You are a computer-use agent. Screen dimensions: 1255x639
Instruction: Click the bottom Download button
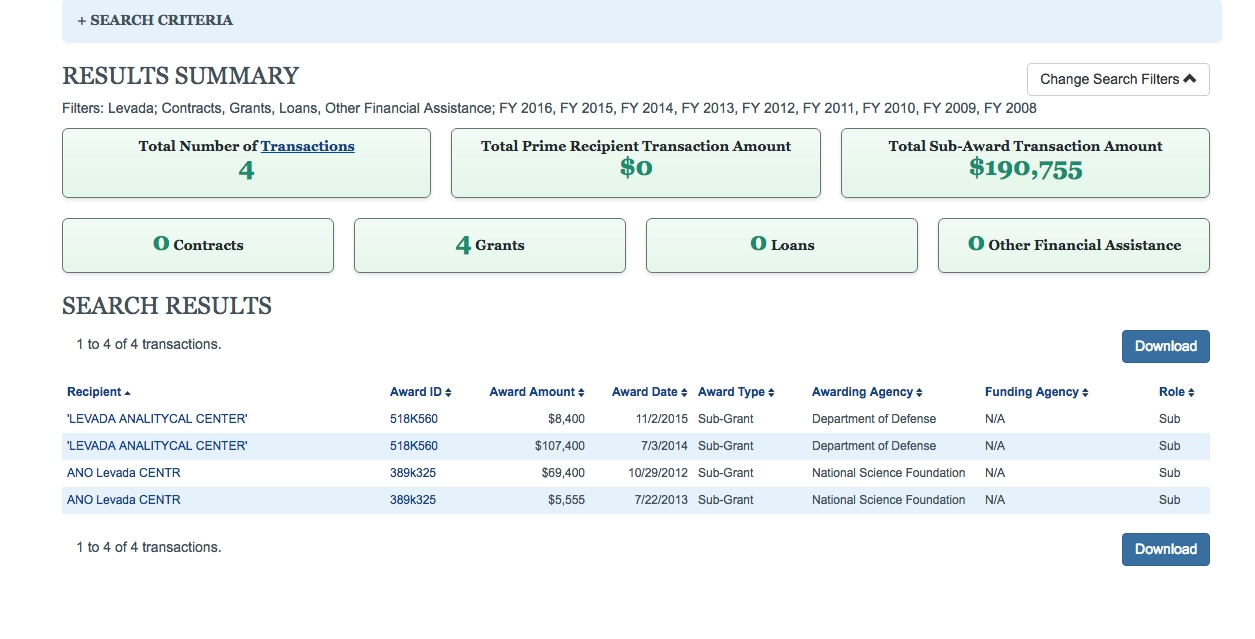[1165, 549]
